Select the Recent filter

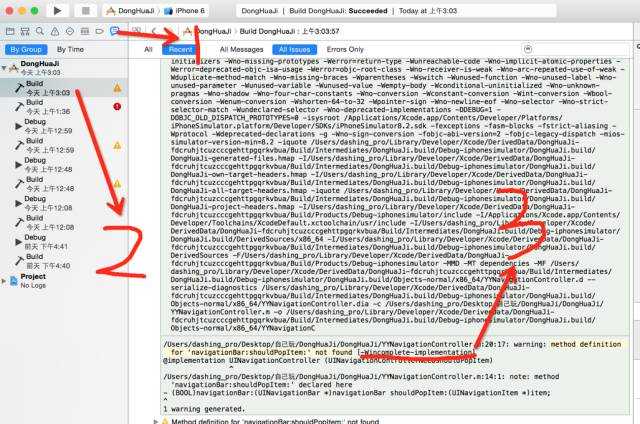(180, 49)
